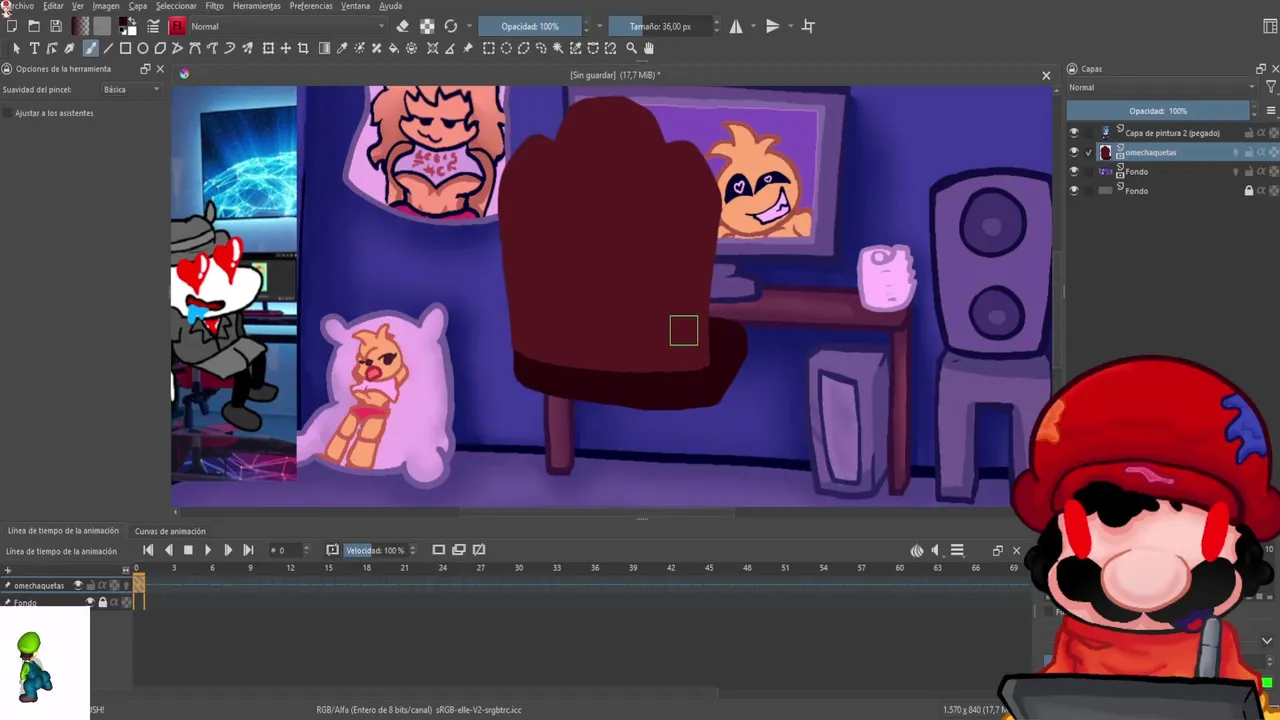Image resolution: width=1280 pixels, height=720 pixels.
Task: Select the Text tool
Action: click(34, 48)
